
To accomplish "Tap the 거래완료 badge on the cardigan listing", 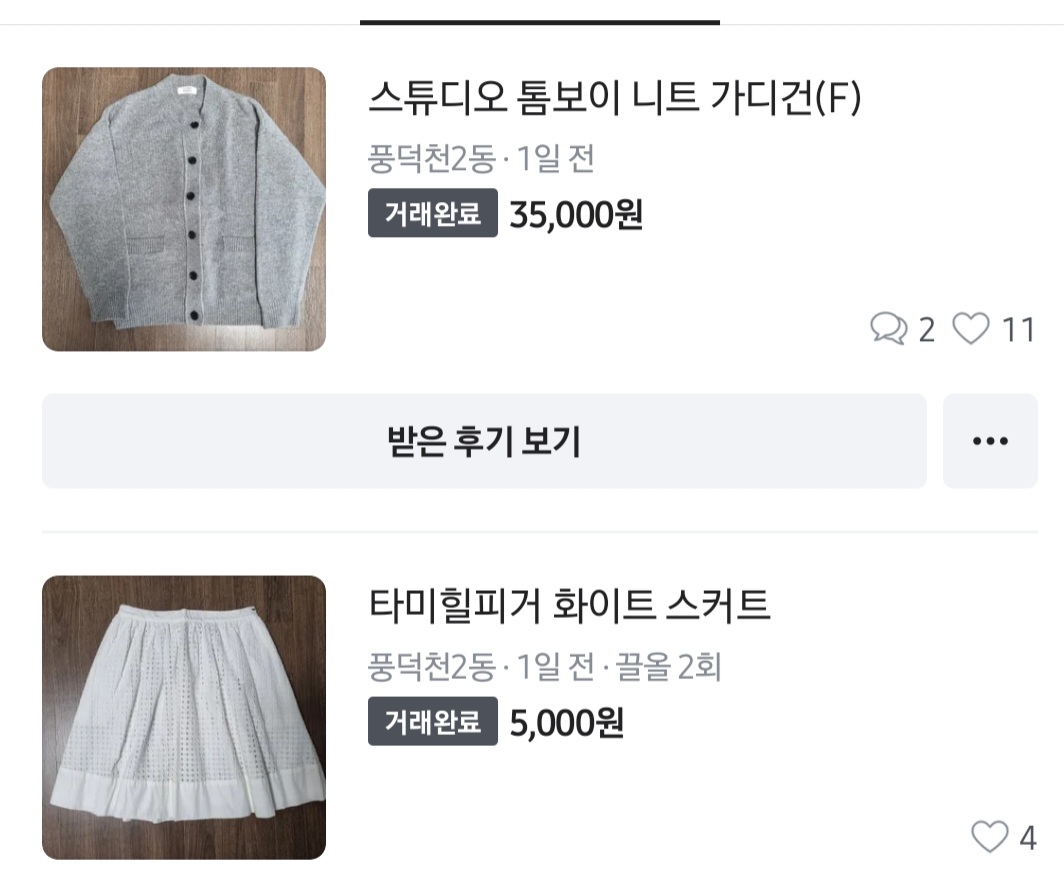I will tap(432, 213).
